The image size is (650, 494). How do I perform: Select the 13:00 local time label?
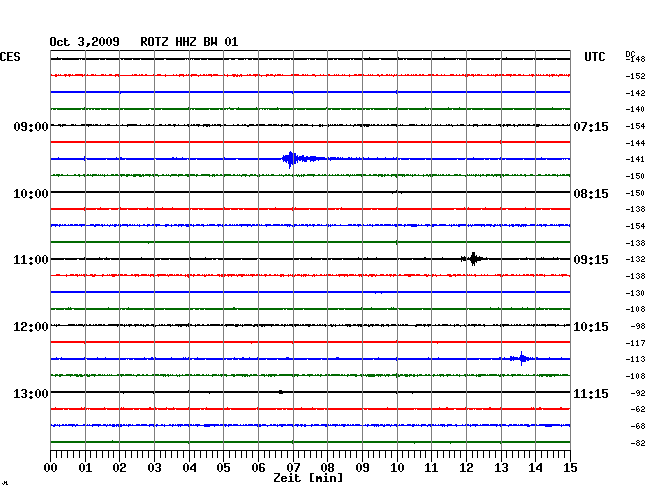click(x=31, y=393)
